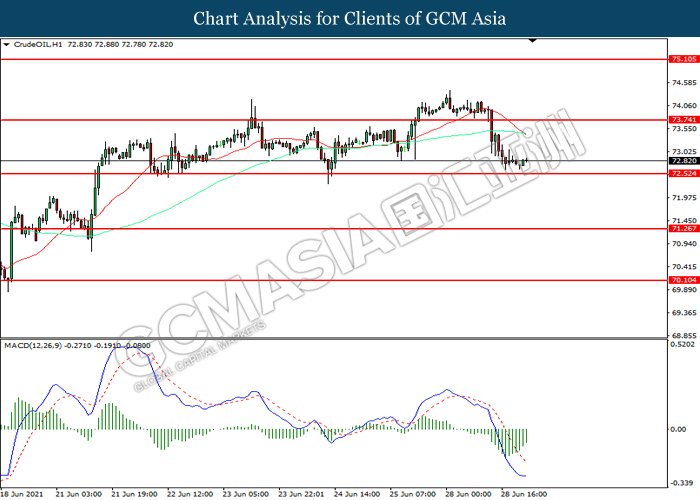Click the 23 Jun 22:01 time label
This screenshot has height=500, width=700.
click(301, 494)
